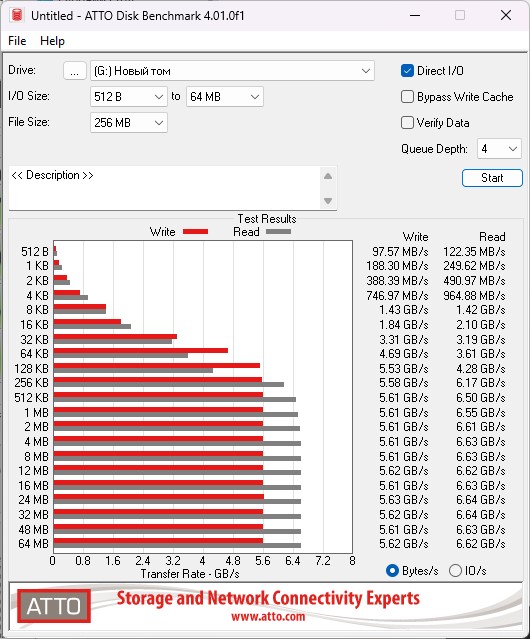This screenshot has height=639, width=530.
Task: Close the ATTO Disk Benchmark window
Action: click(506, 15)
